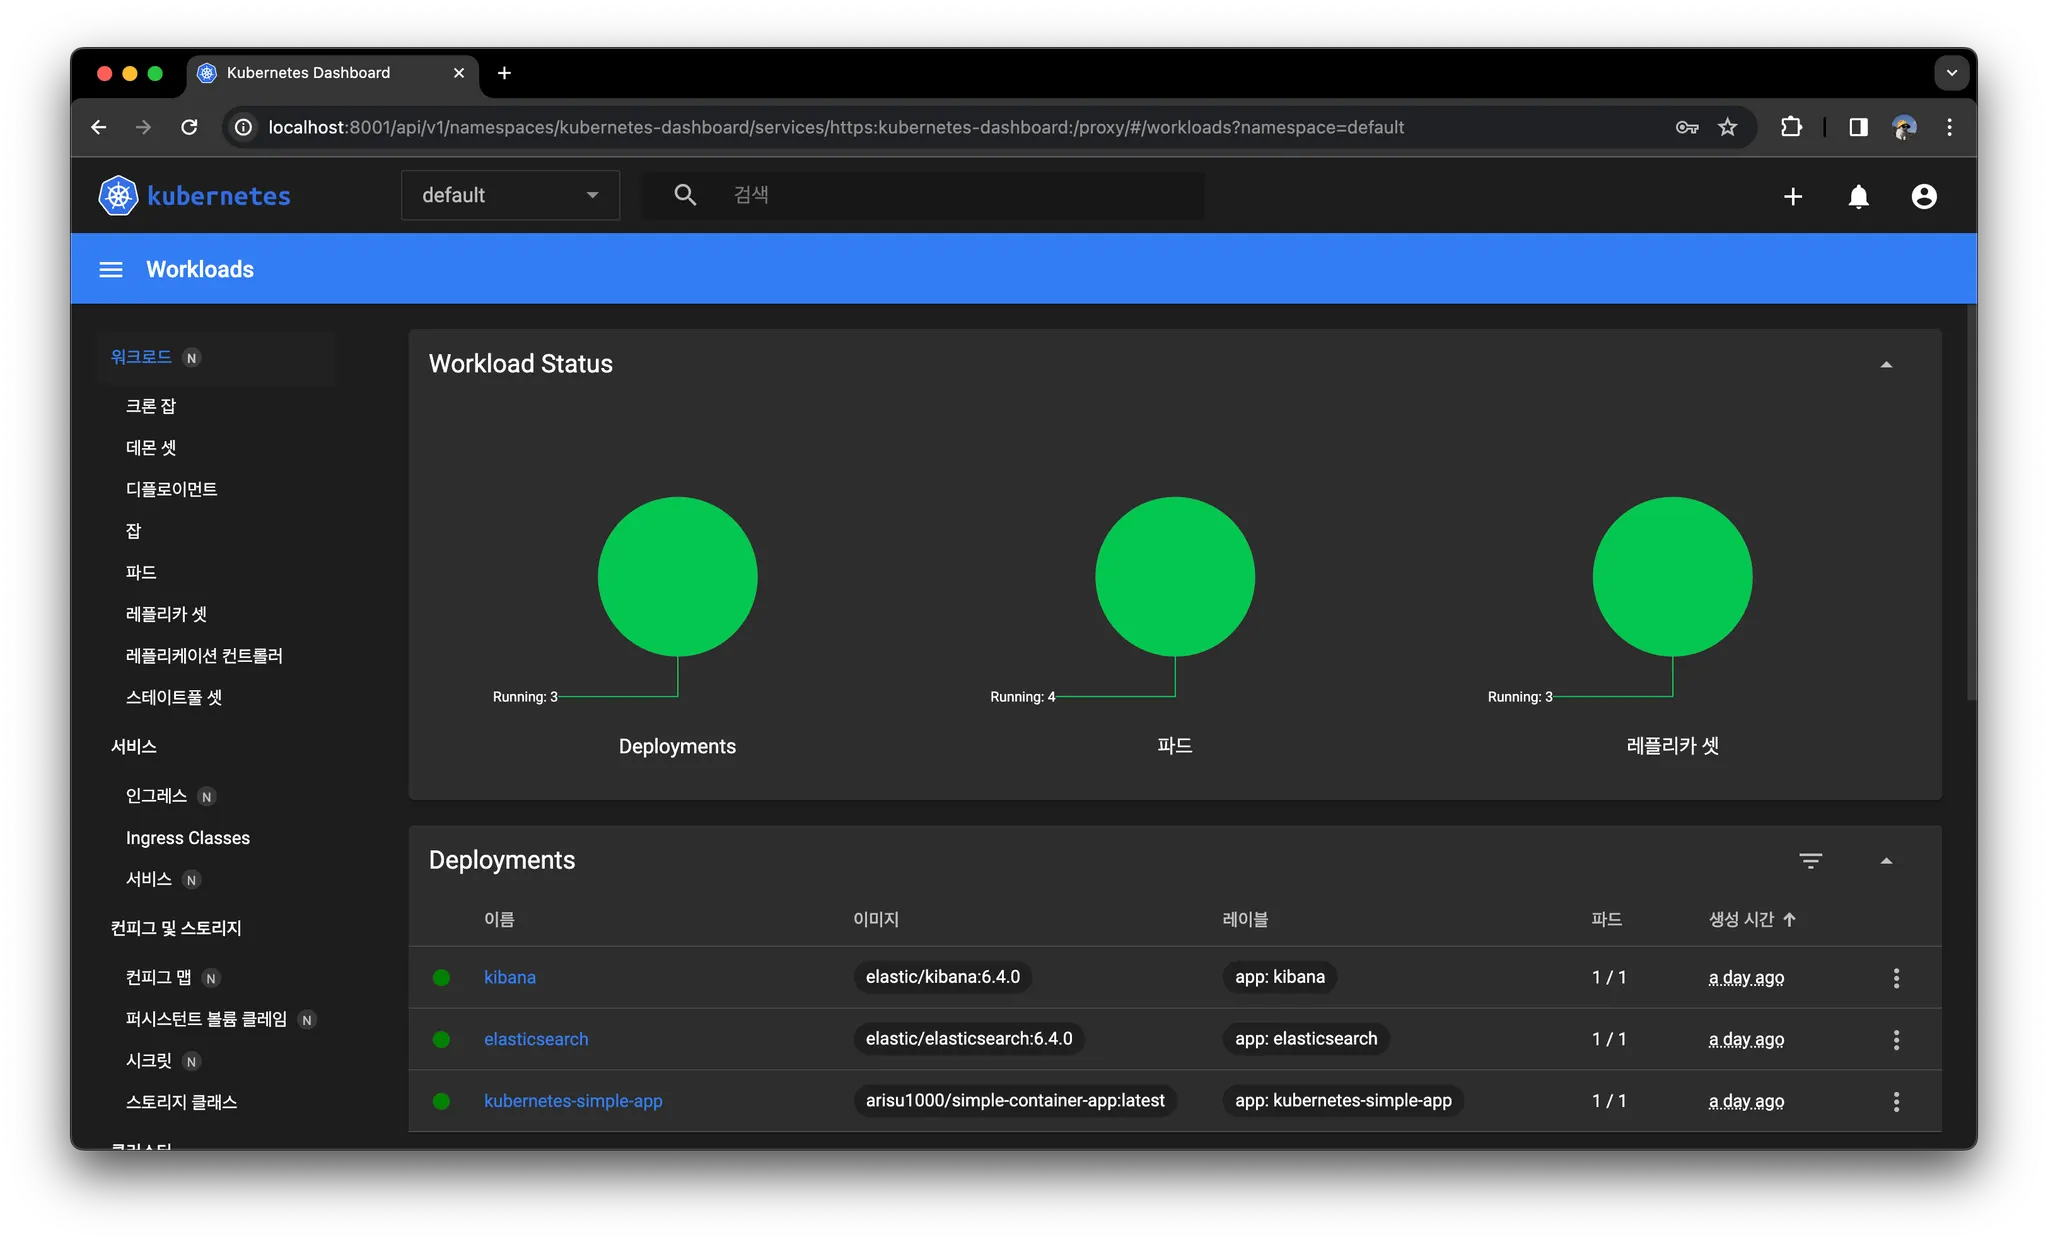The height and width of the screenshot is (1243, 2048).
Task: Go to Ingress Classes in sidebar
Action: pos(187,838)
